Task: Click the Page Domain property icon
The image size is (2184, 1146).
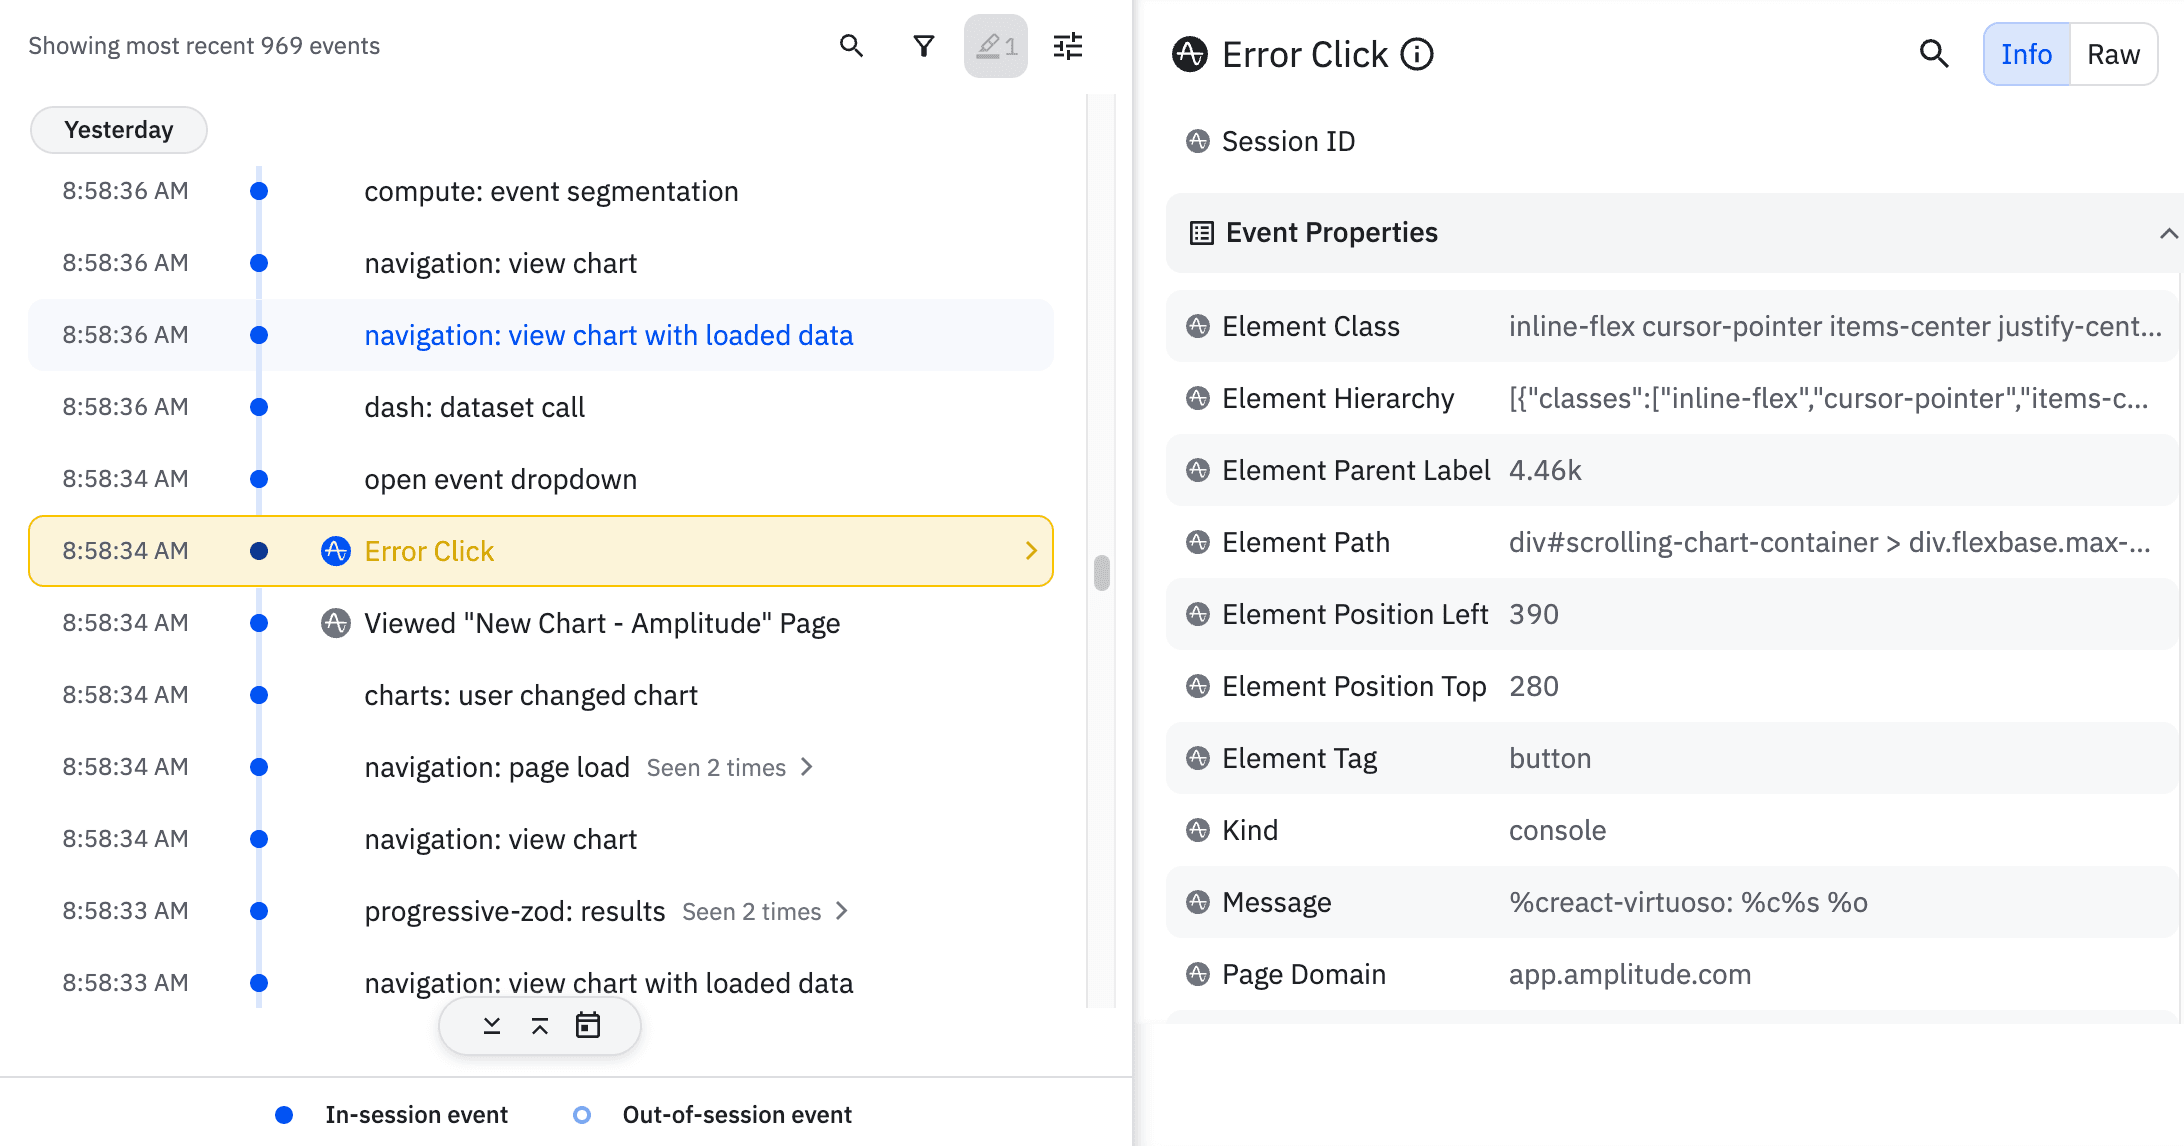Action: pyautogui.click(x=1198, y=974)
